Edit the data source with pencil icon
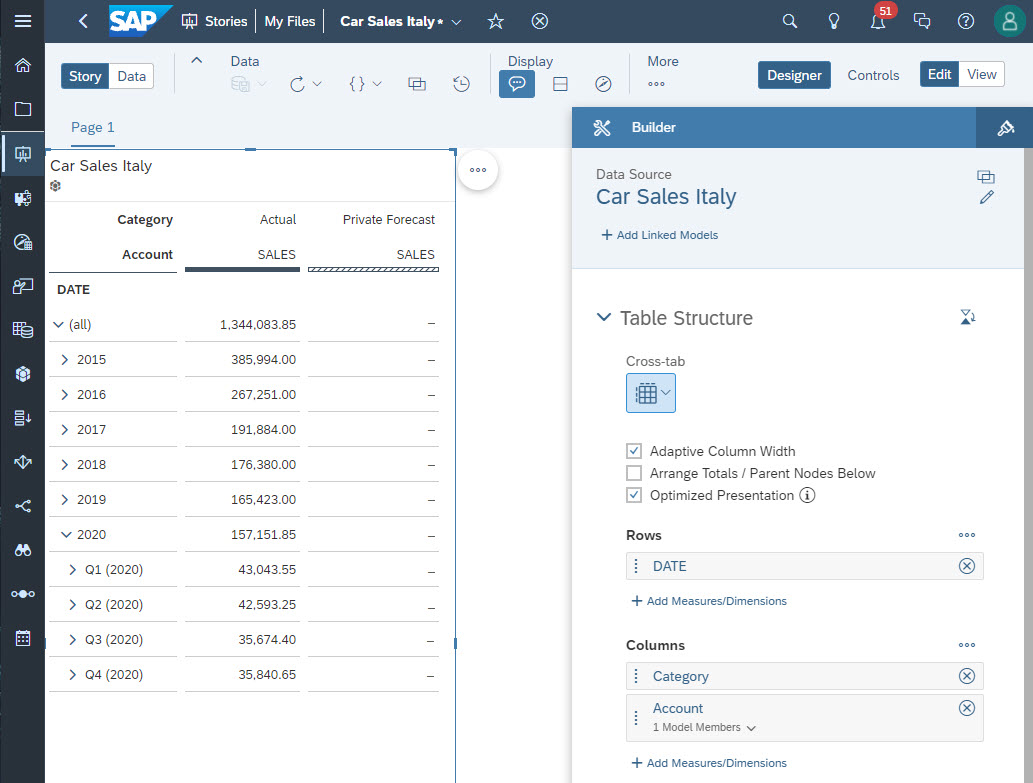The height and width of the screenshot is (783, 1033). tap(986, 198)
